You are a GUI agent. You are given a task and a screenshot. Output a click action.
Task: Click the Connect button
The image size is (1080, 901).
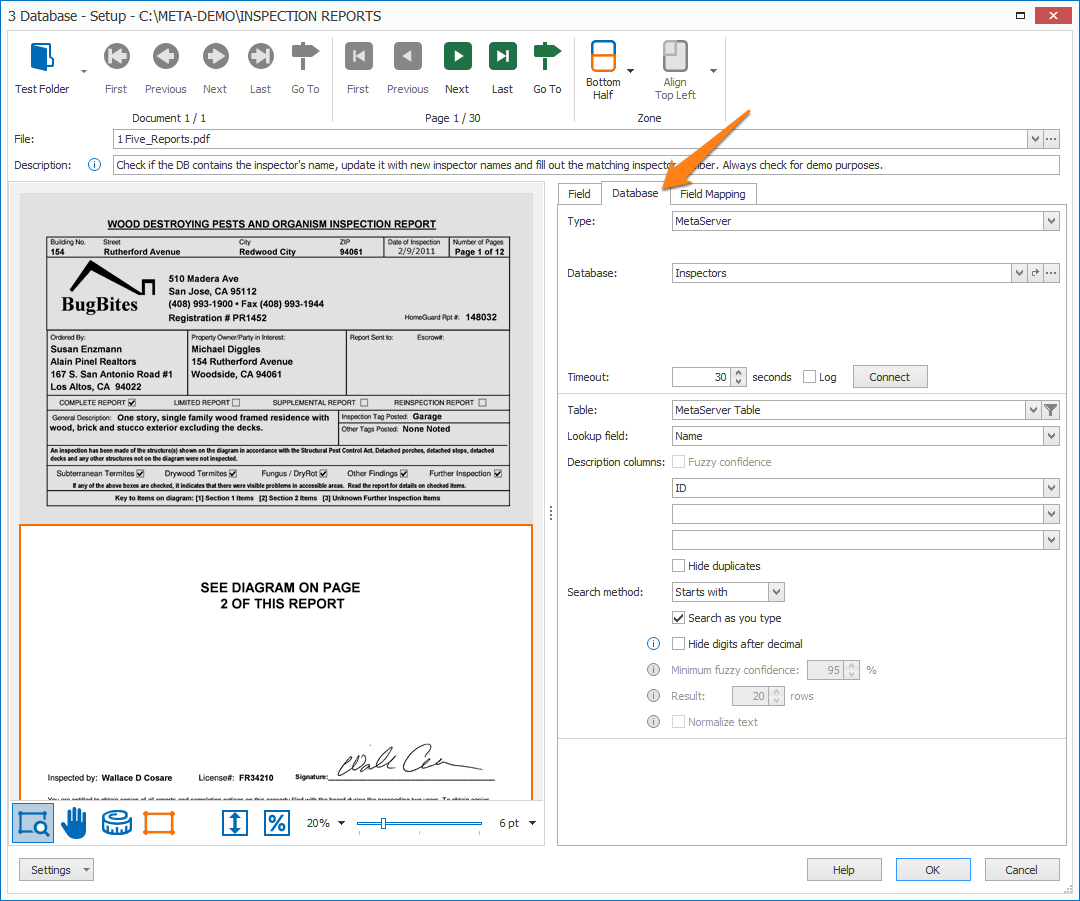pos(890,377)
